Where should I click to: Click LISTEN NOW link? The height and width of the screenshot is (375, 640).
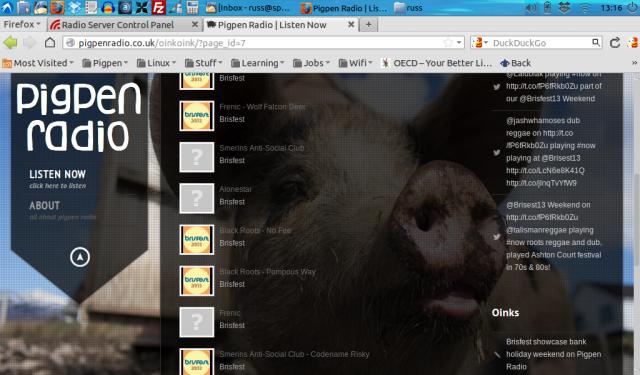point(58,175)
